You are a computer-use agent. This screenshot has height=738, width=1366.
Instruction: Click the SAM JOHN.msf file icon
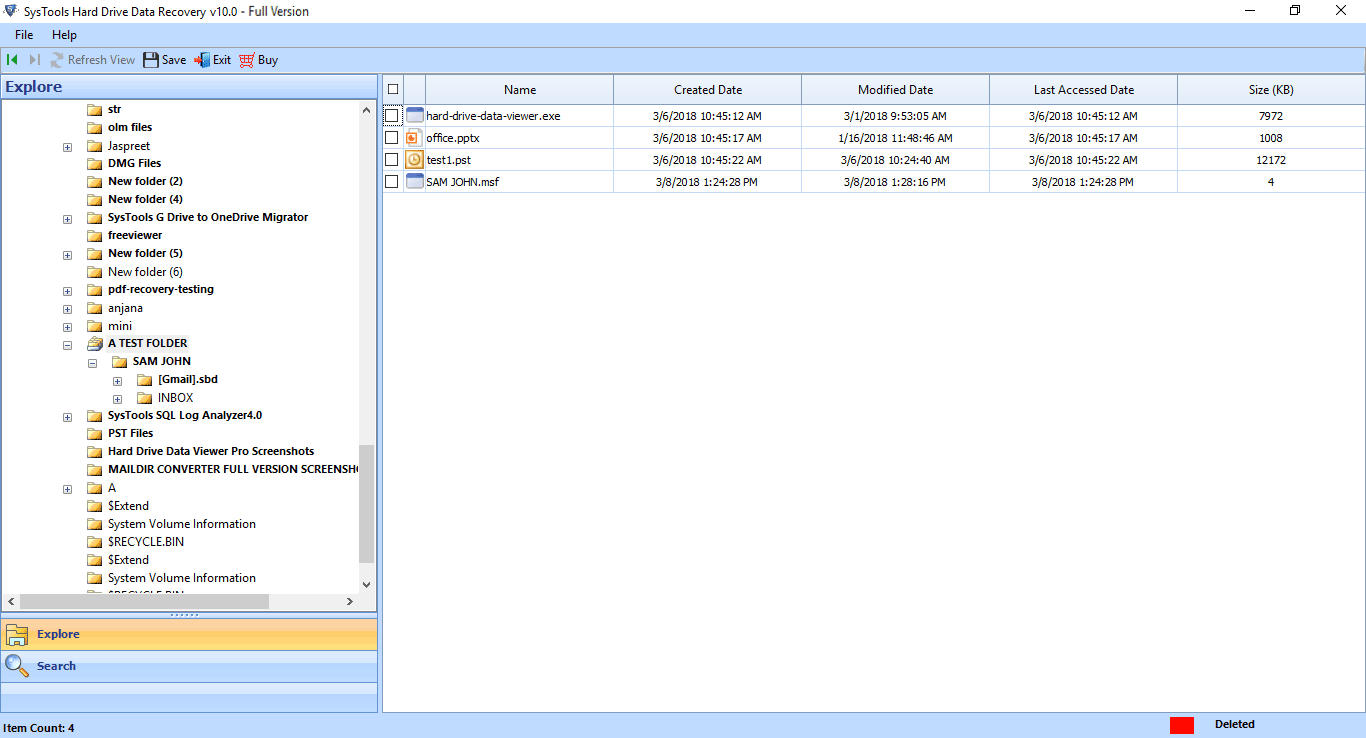414,182
